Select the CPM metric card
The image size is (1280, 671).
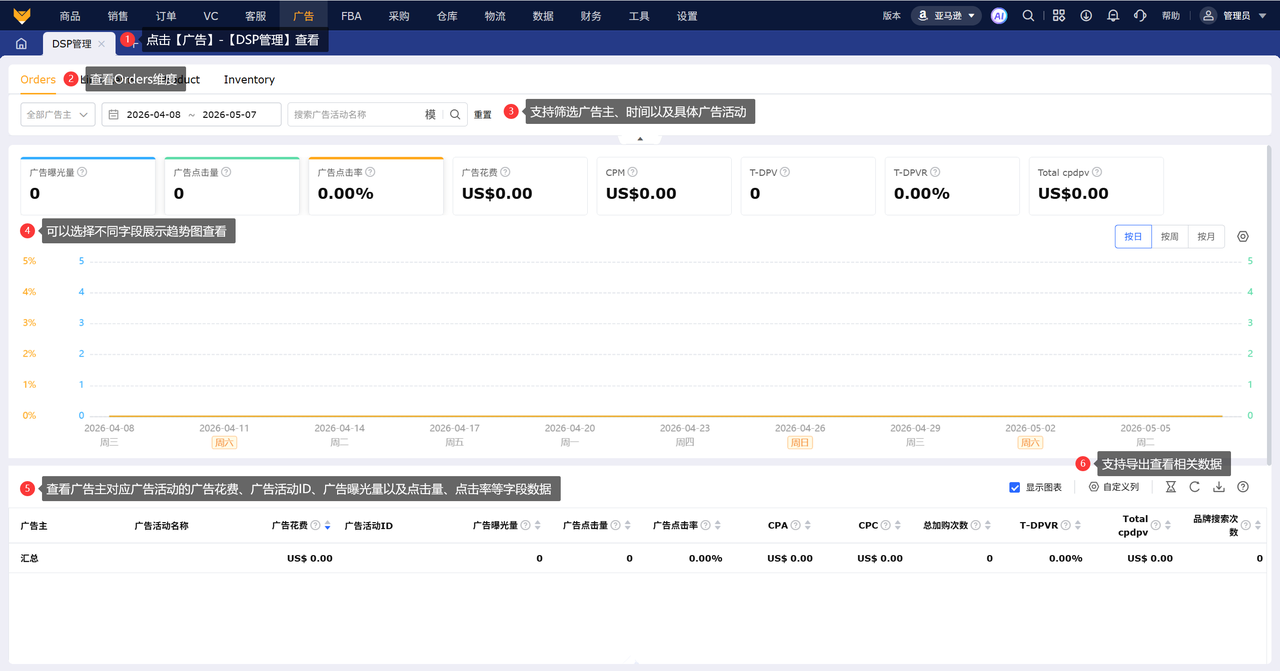tap(664, 186)
